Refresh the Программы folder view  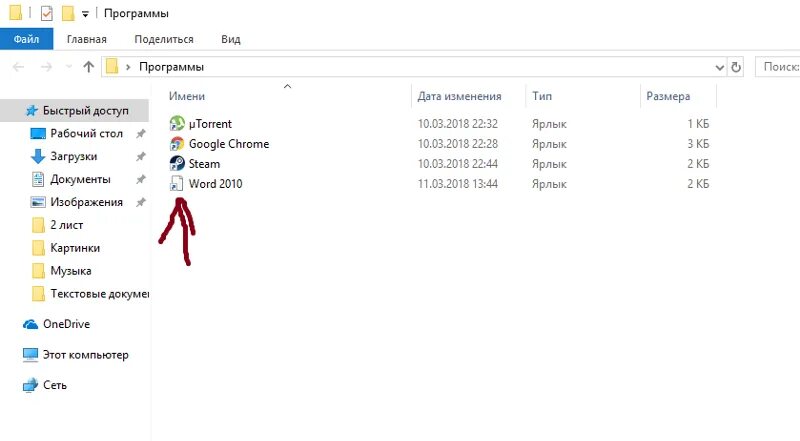pyautogui.click(x=736, y=67)
